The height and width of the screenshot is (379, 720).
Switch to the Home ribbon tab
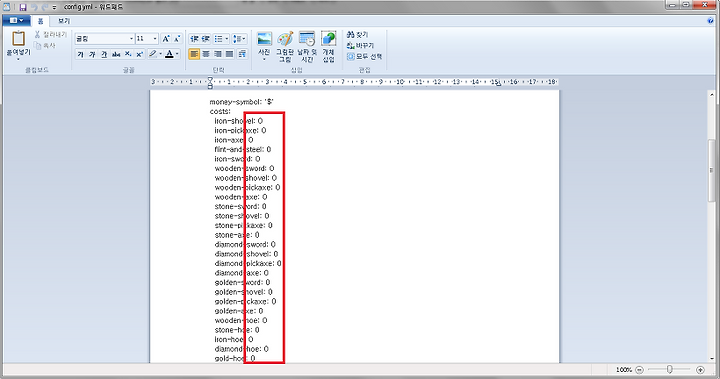[40, 21]
